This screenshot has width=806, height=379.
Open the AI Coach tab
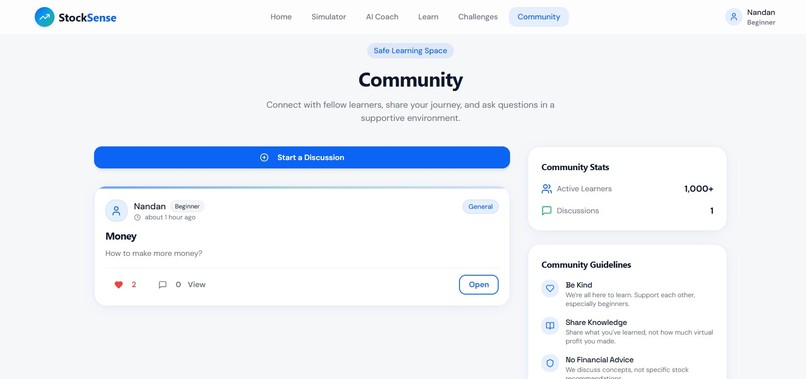[382, 17]
